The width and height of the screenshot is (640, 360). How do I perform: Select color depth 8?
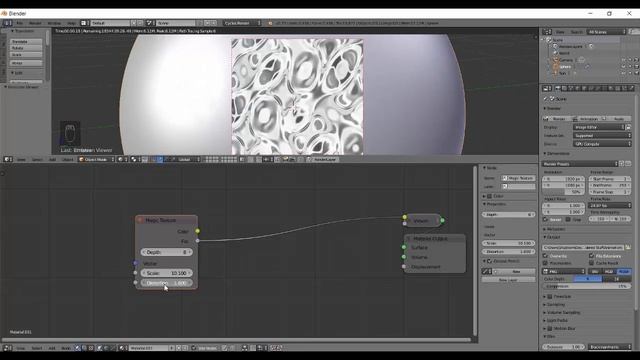click(x=588, y=279)
